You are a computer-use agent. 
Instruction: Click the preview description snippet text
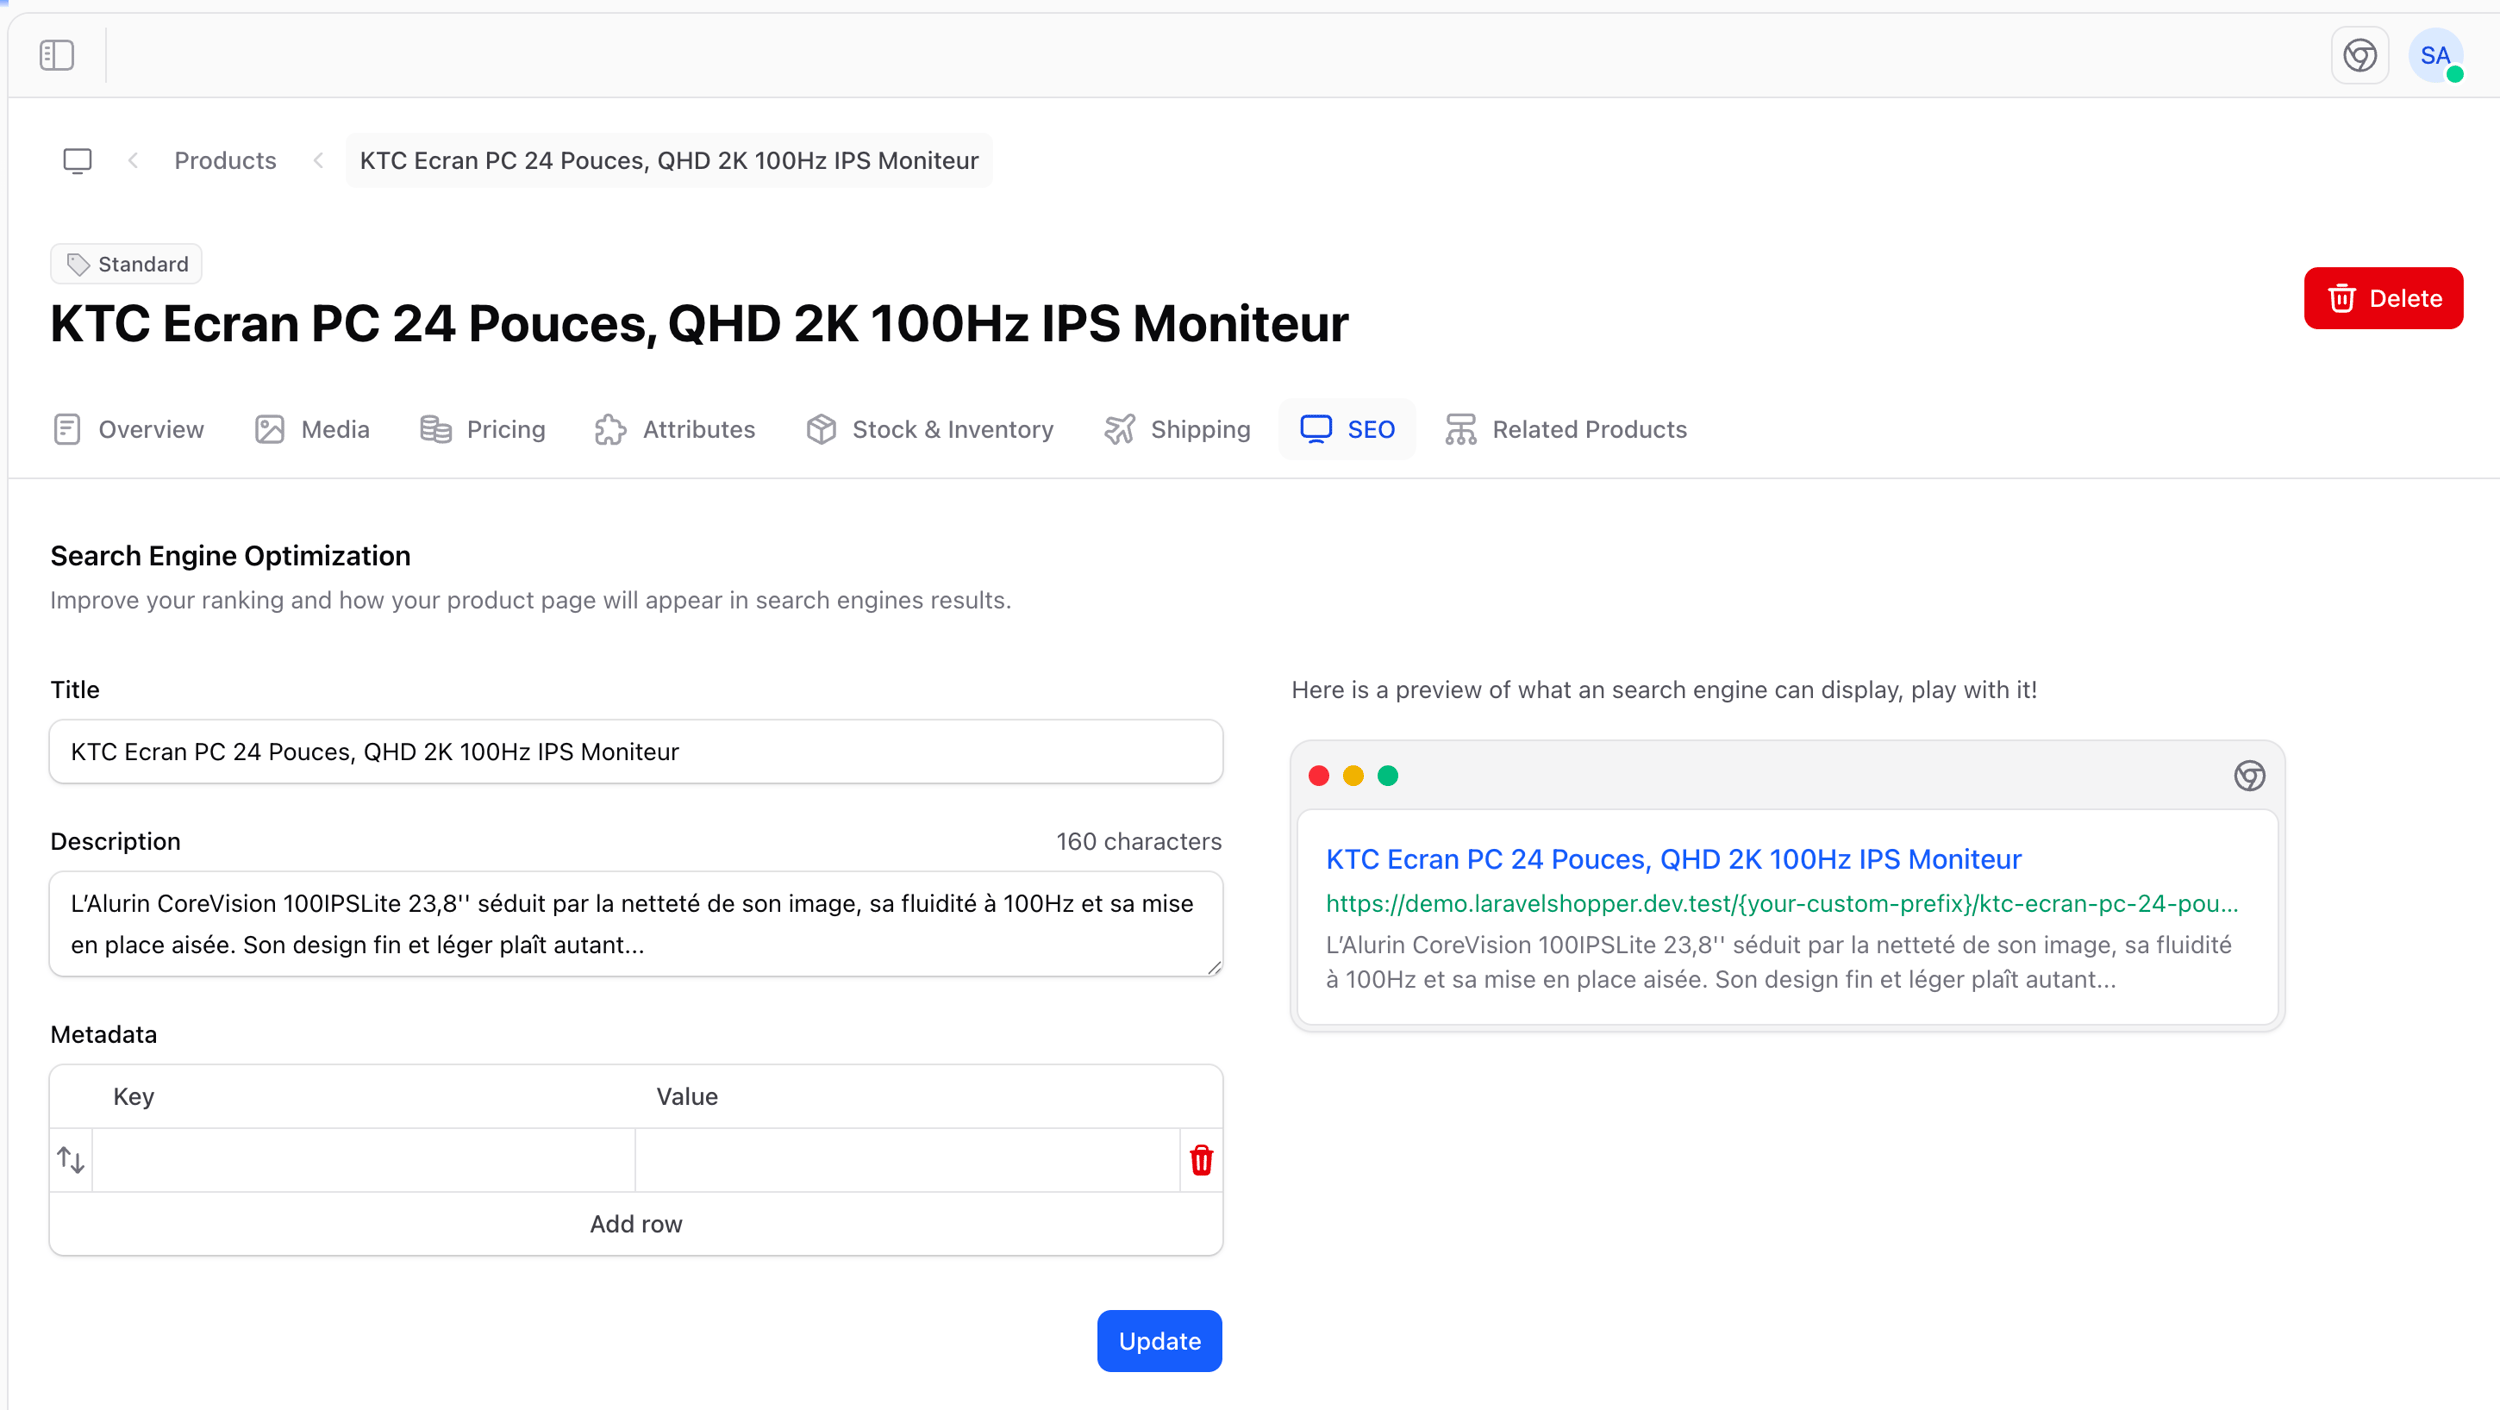coord(1778,962)
